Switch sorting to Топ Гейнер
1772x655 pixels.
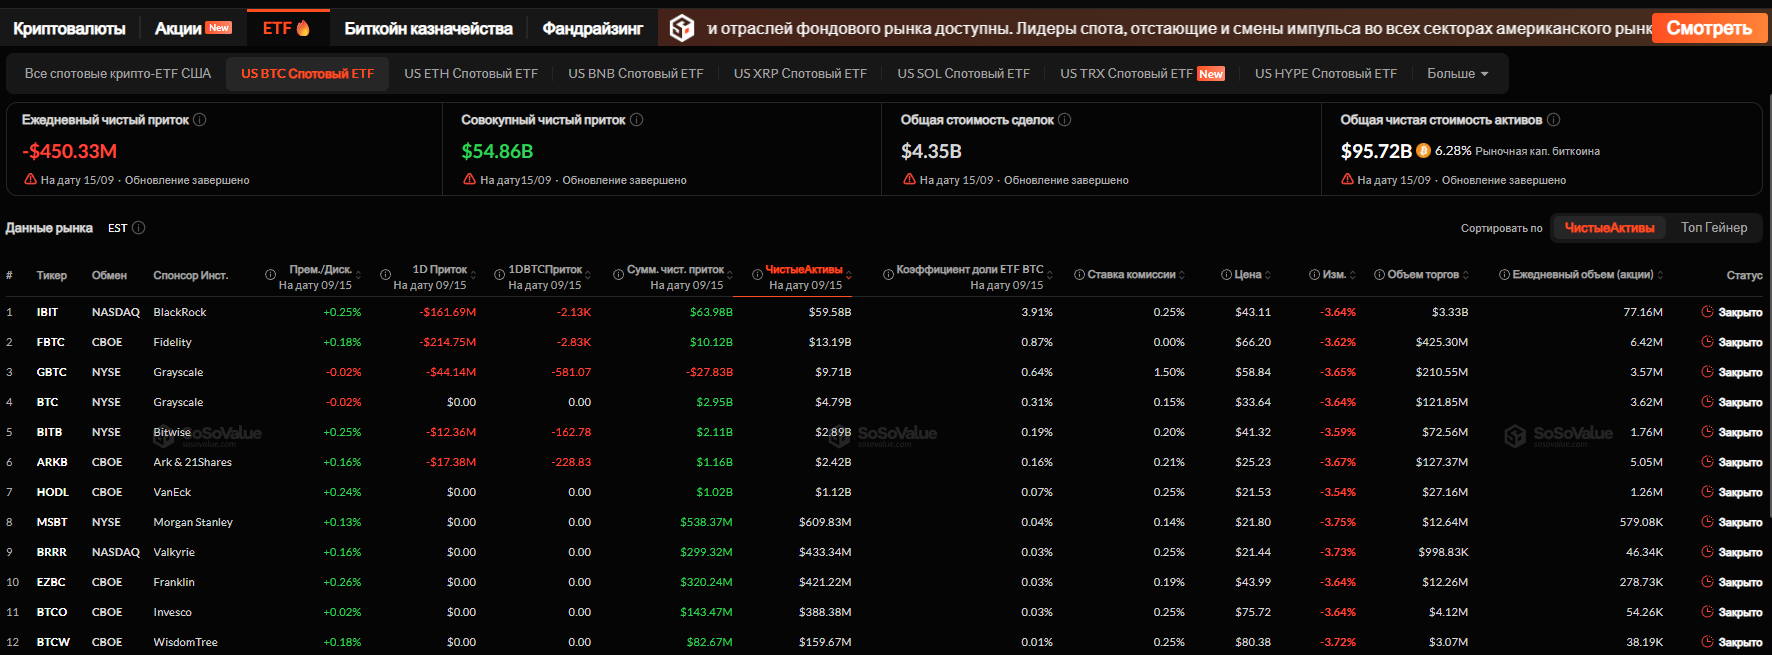pyautogui.click(x=1714, y=228)
